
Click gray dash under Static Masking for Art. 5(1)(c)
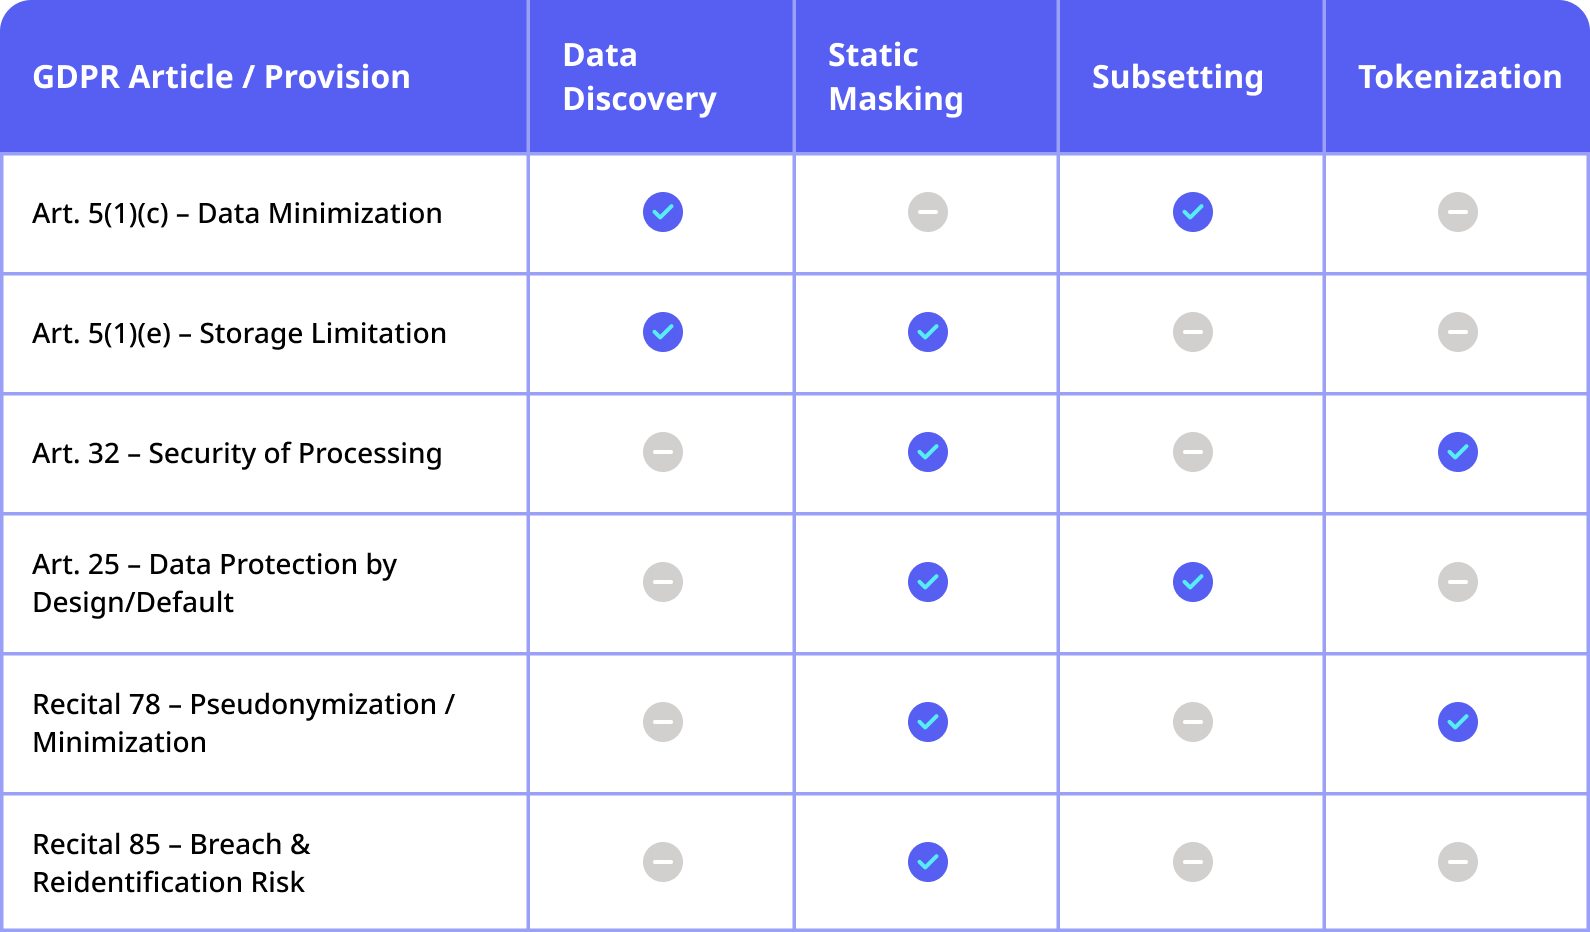pyautogui.click(x=928, y=212)
